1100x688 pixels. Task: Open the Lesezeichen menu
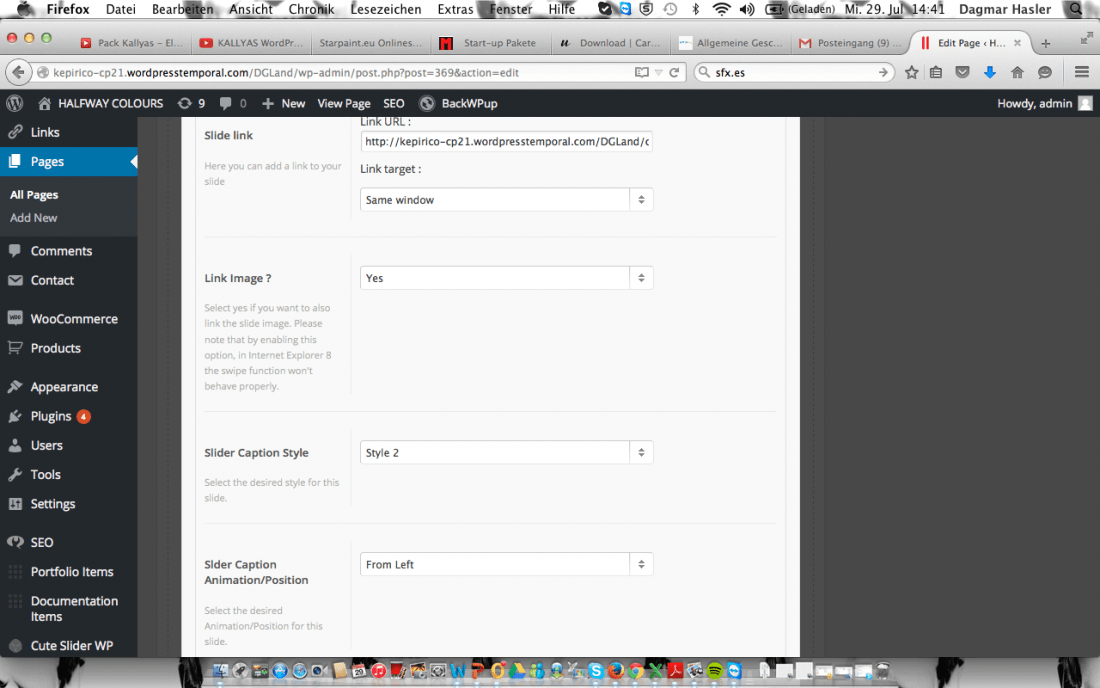[x=386, y=9]
